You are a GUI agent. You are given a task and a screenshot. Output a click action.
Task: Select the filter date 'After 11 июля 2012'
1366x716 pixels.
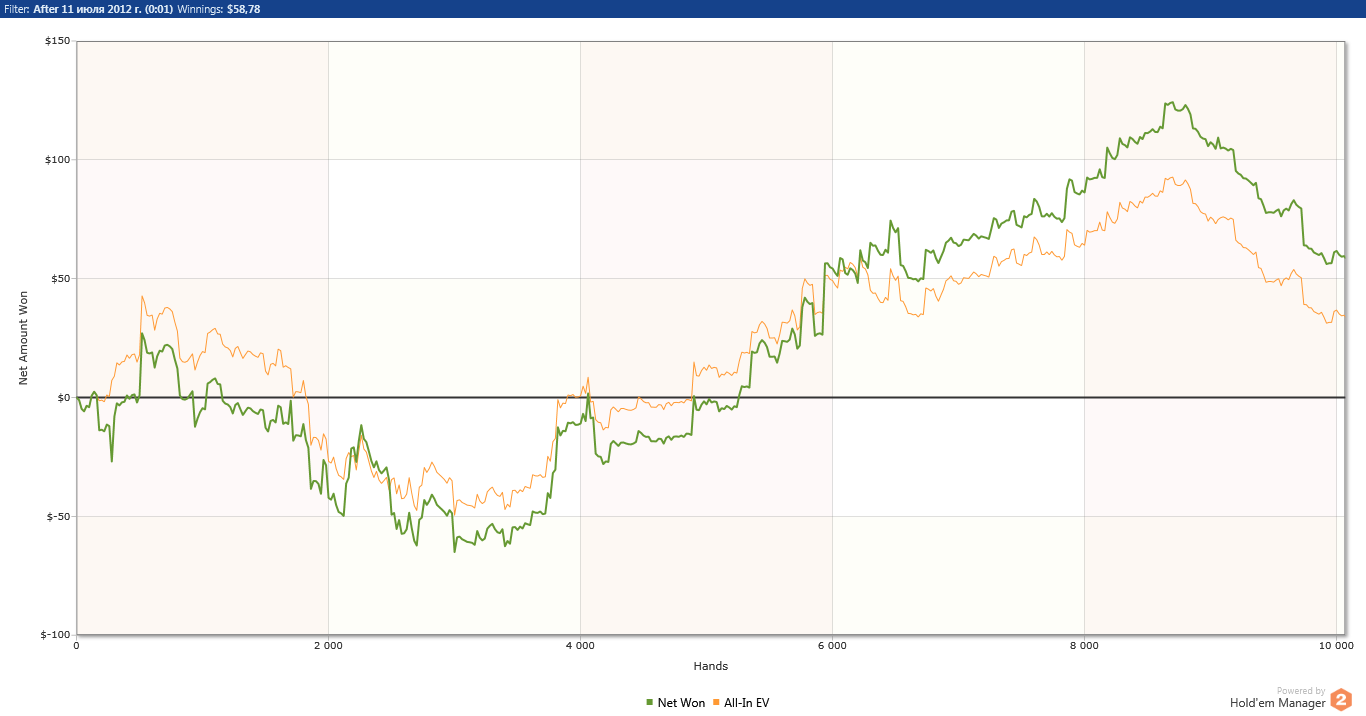[93, 9]
